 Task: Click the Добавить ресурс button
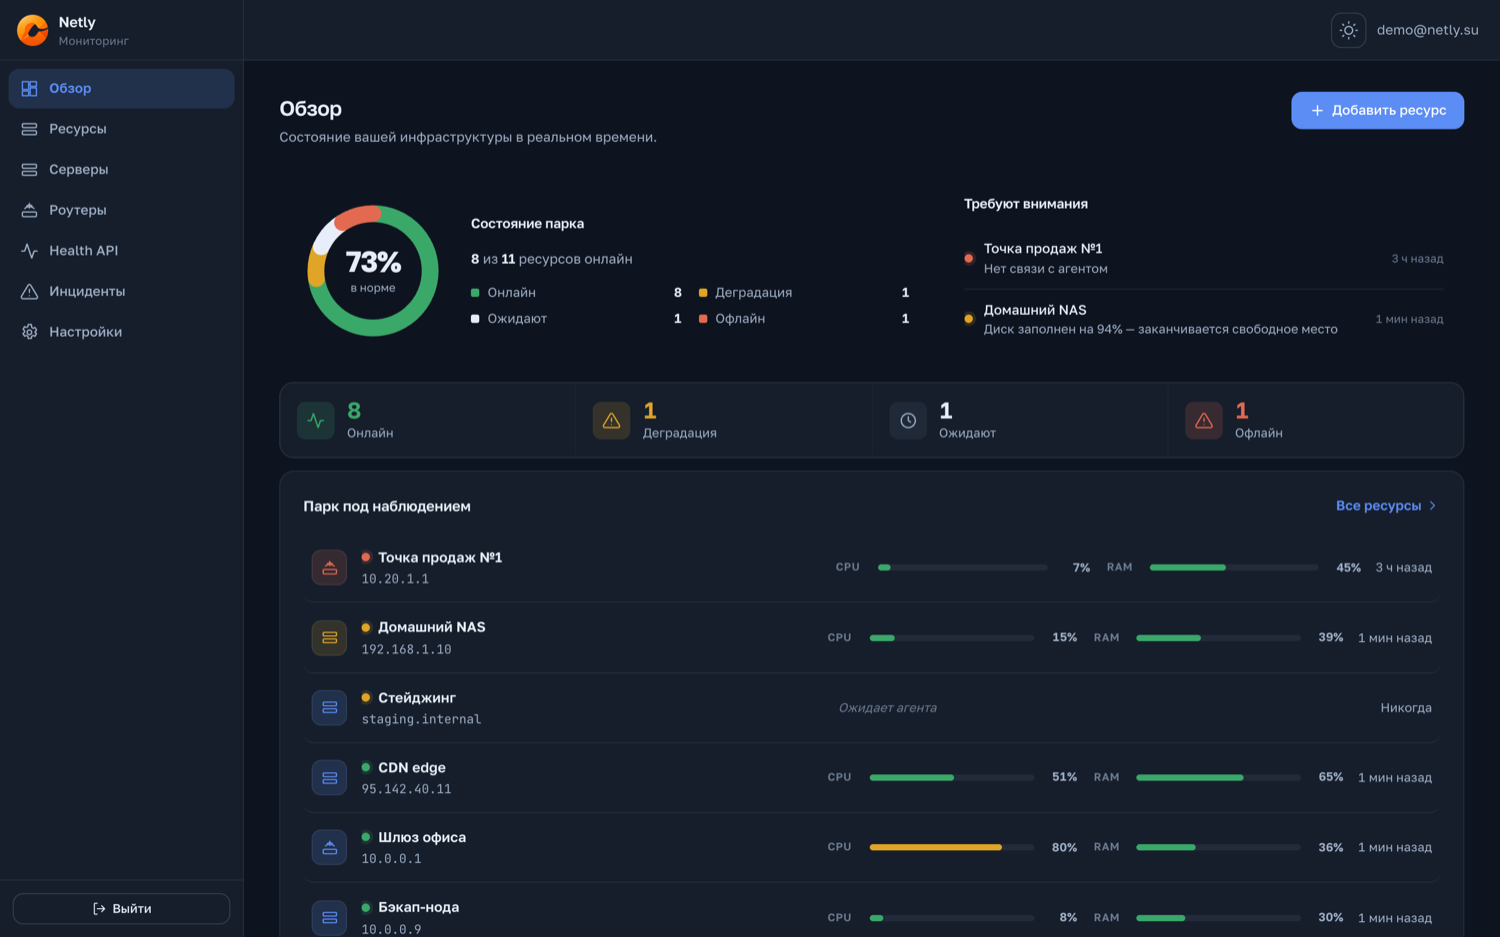(x=1377, y=110)
